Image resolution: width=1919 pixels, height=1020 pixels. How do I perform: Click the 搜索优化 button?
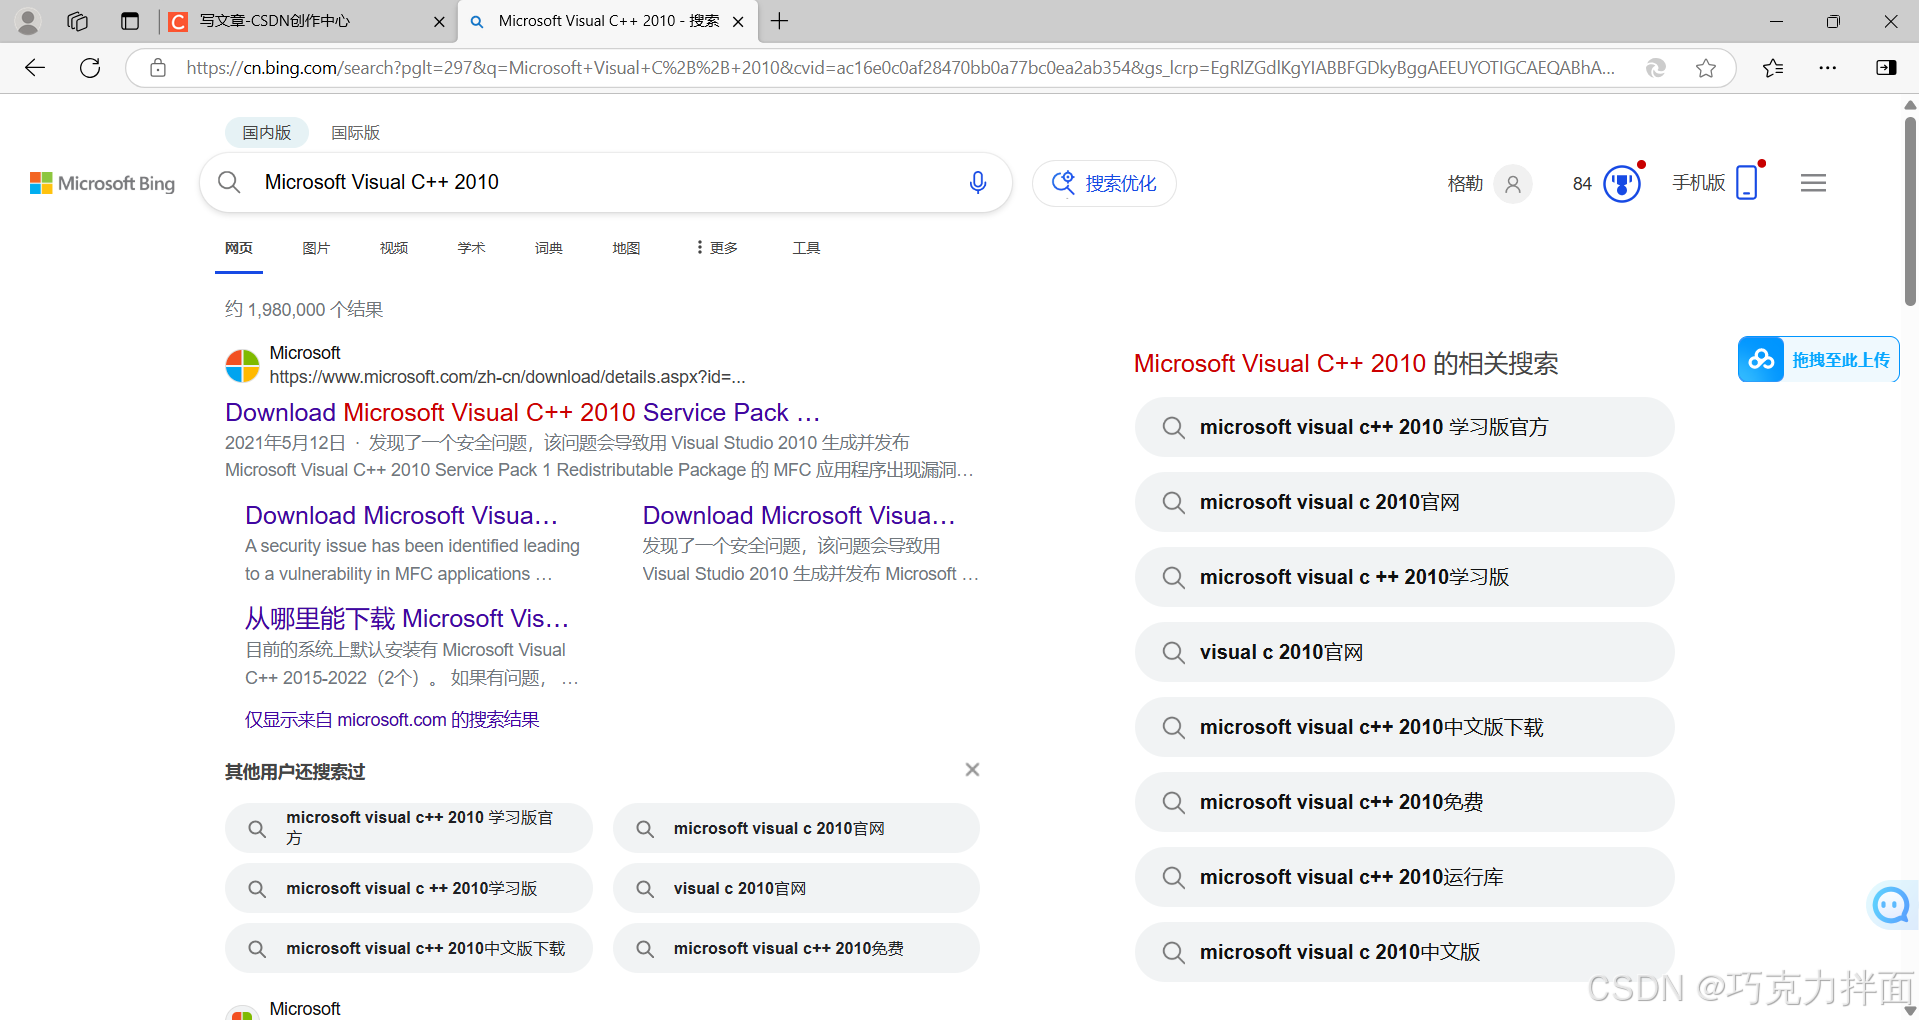click(x=1104, y=183)
